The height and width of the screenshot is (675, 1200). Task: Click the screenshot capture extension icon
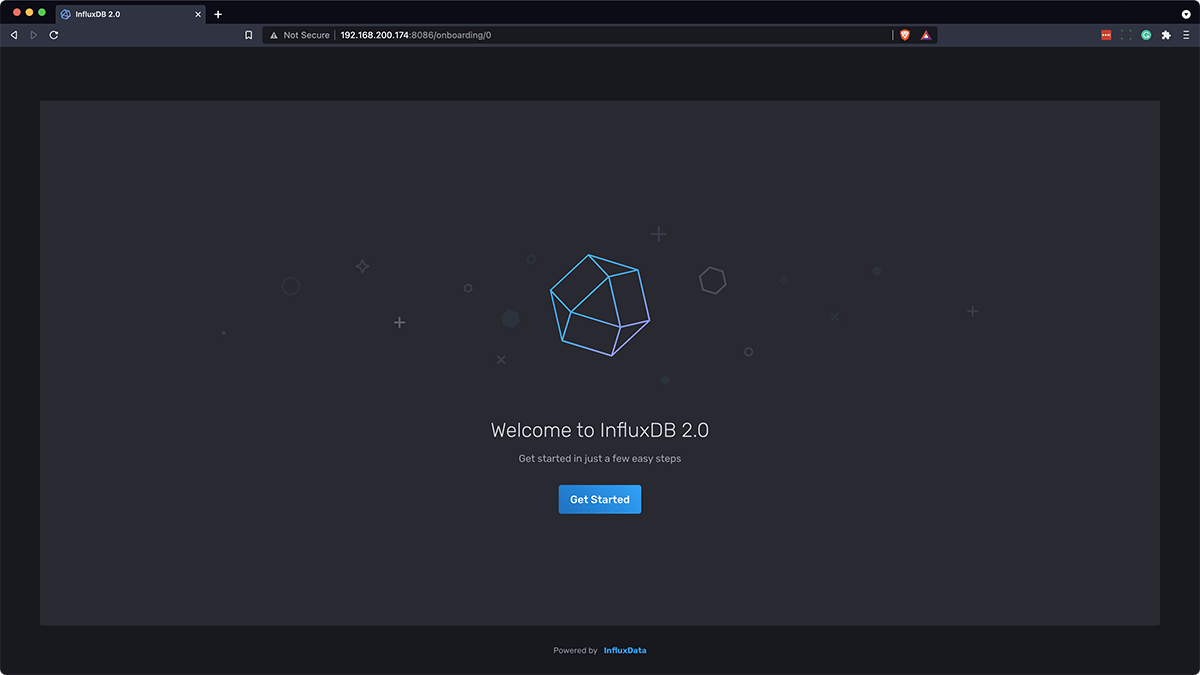pyautogui.click(x=1126, y=35)
